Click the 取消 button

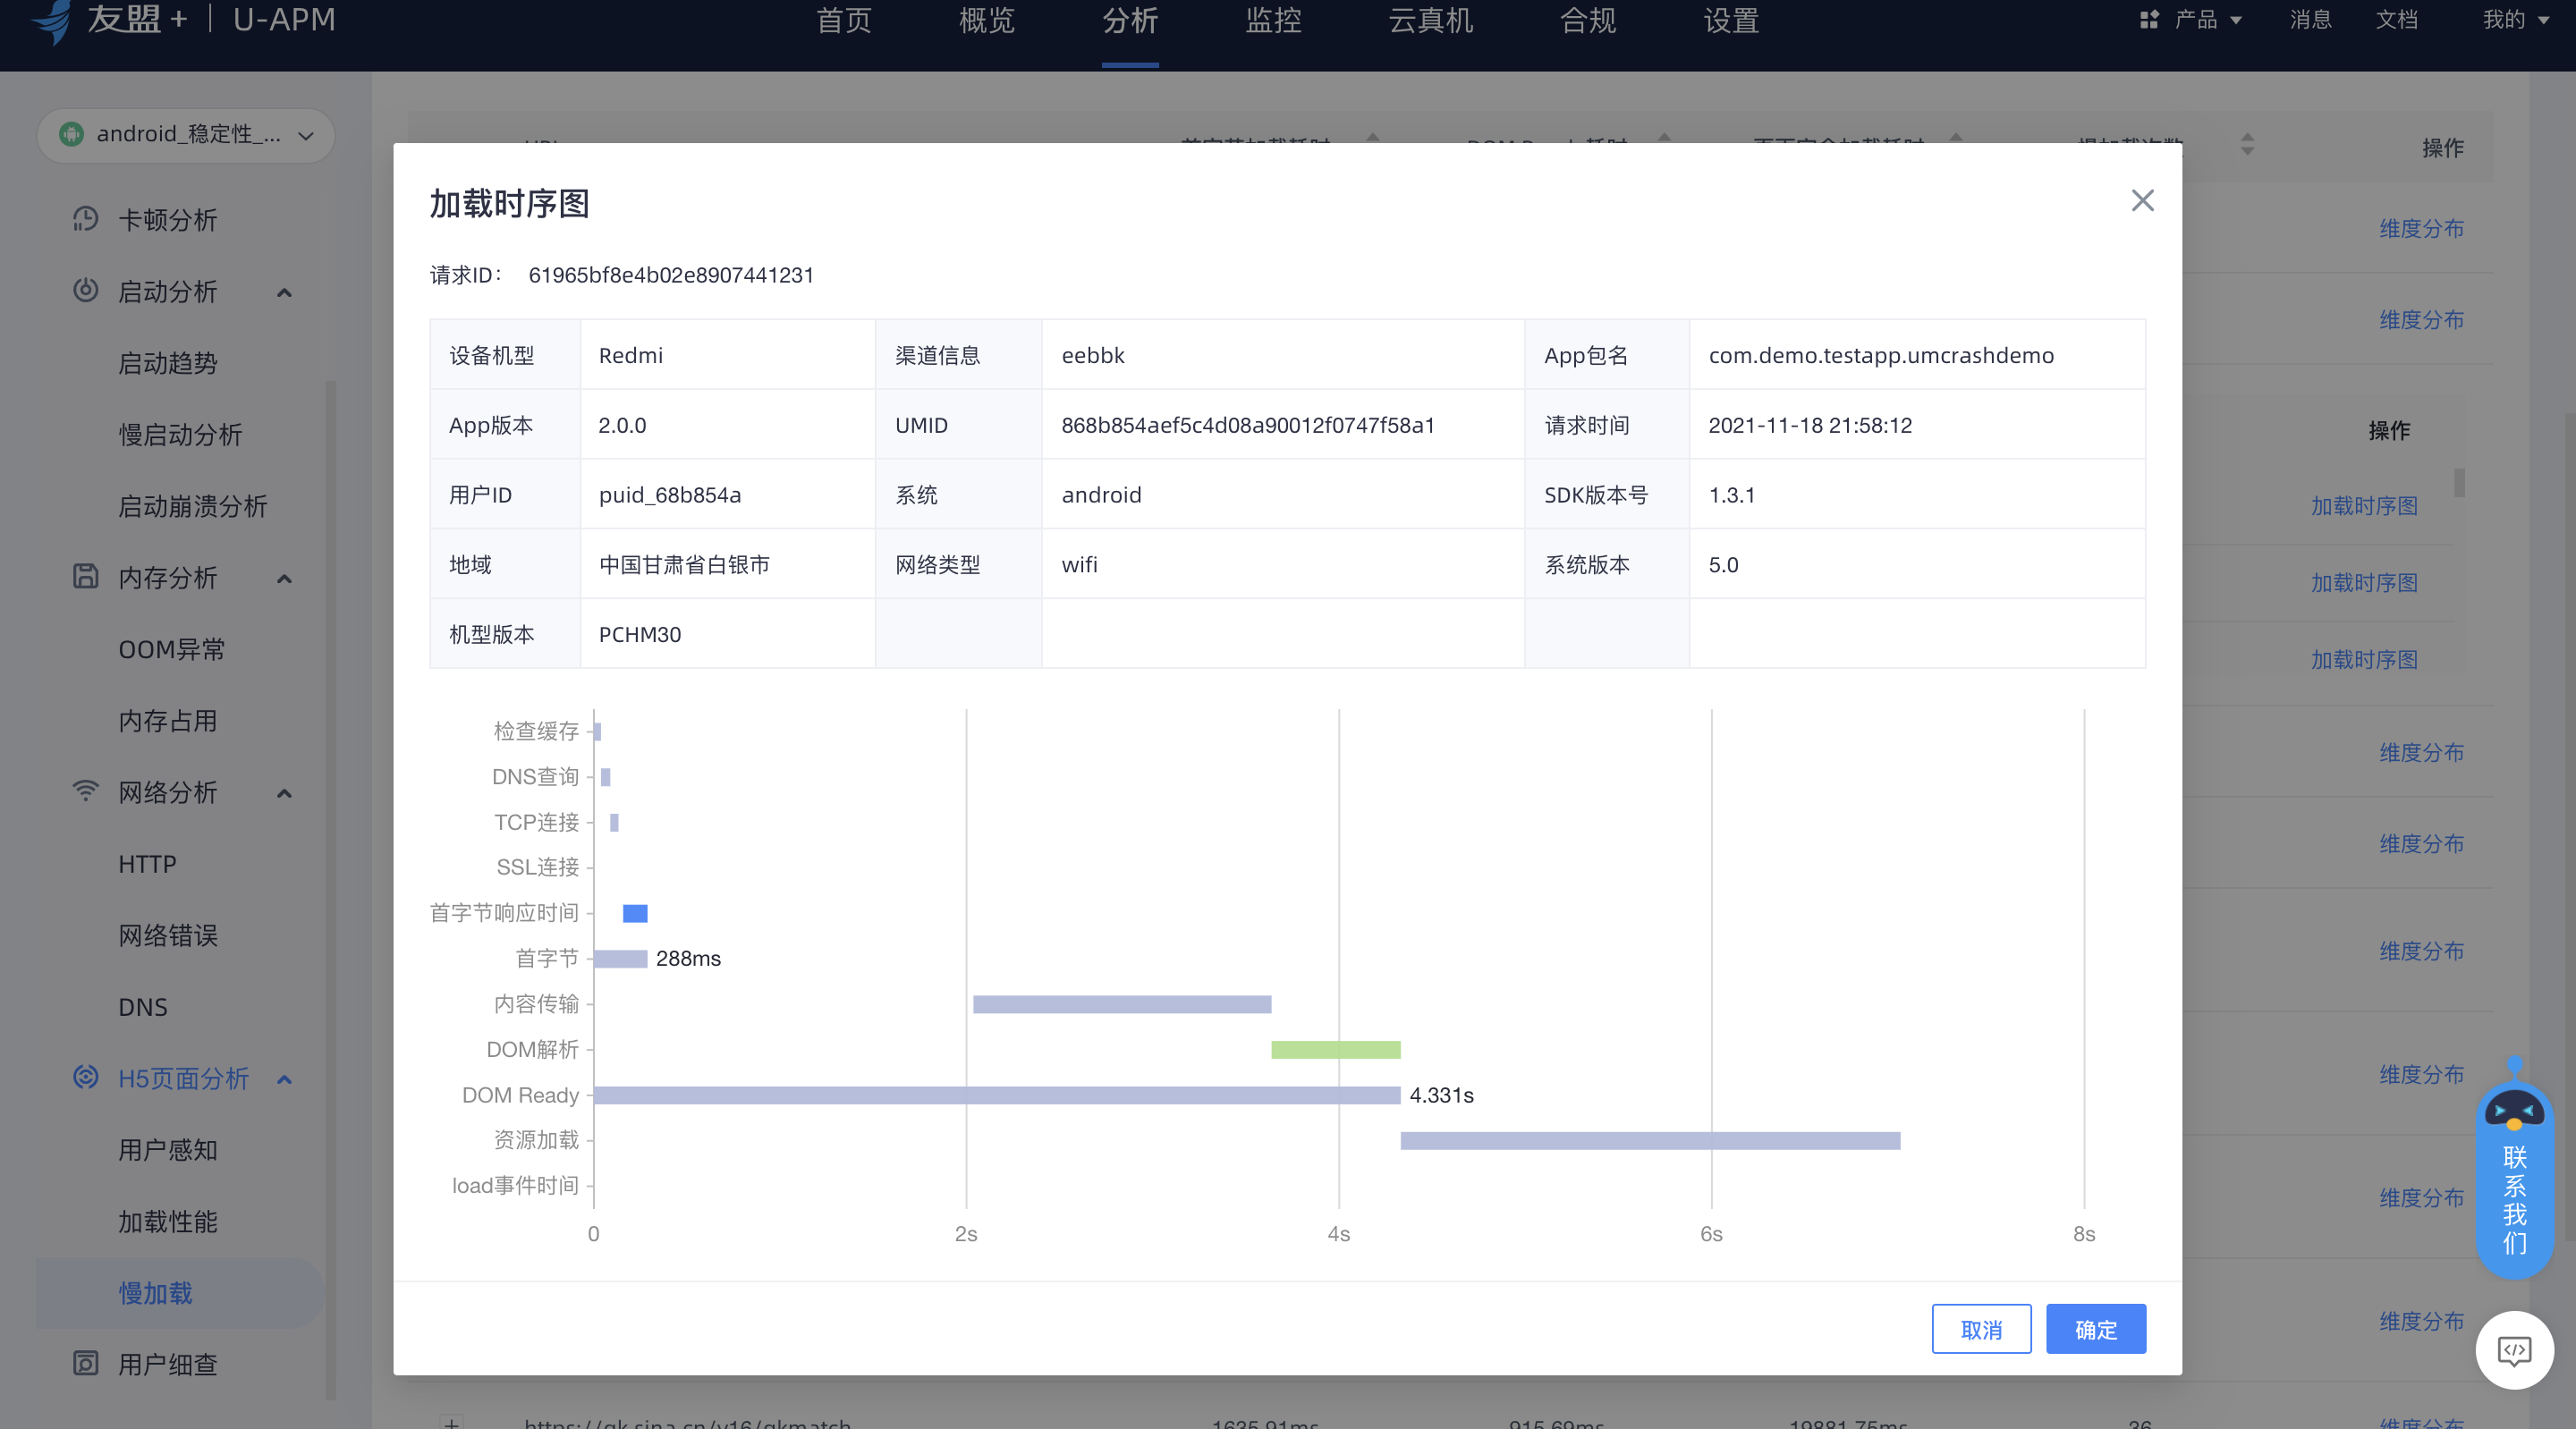click(1981, 1329)
